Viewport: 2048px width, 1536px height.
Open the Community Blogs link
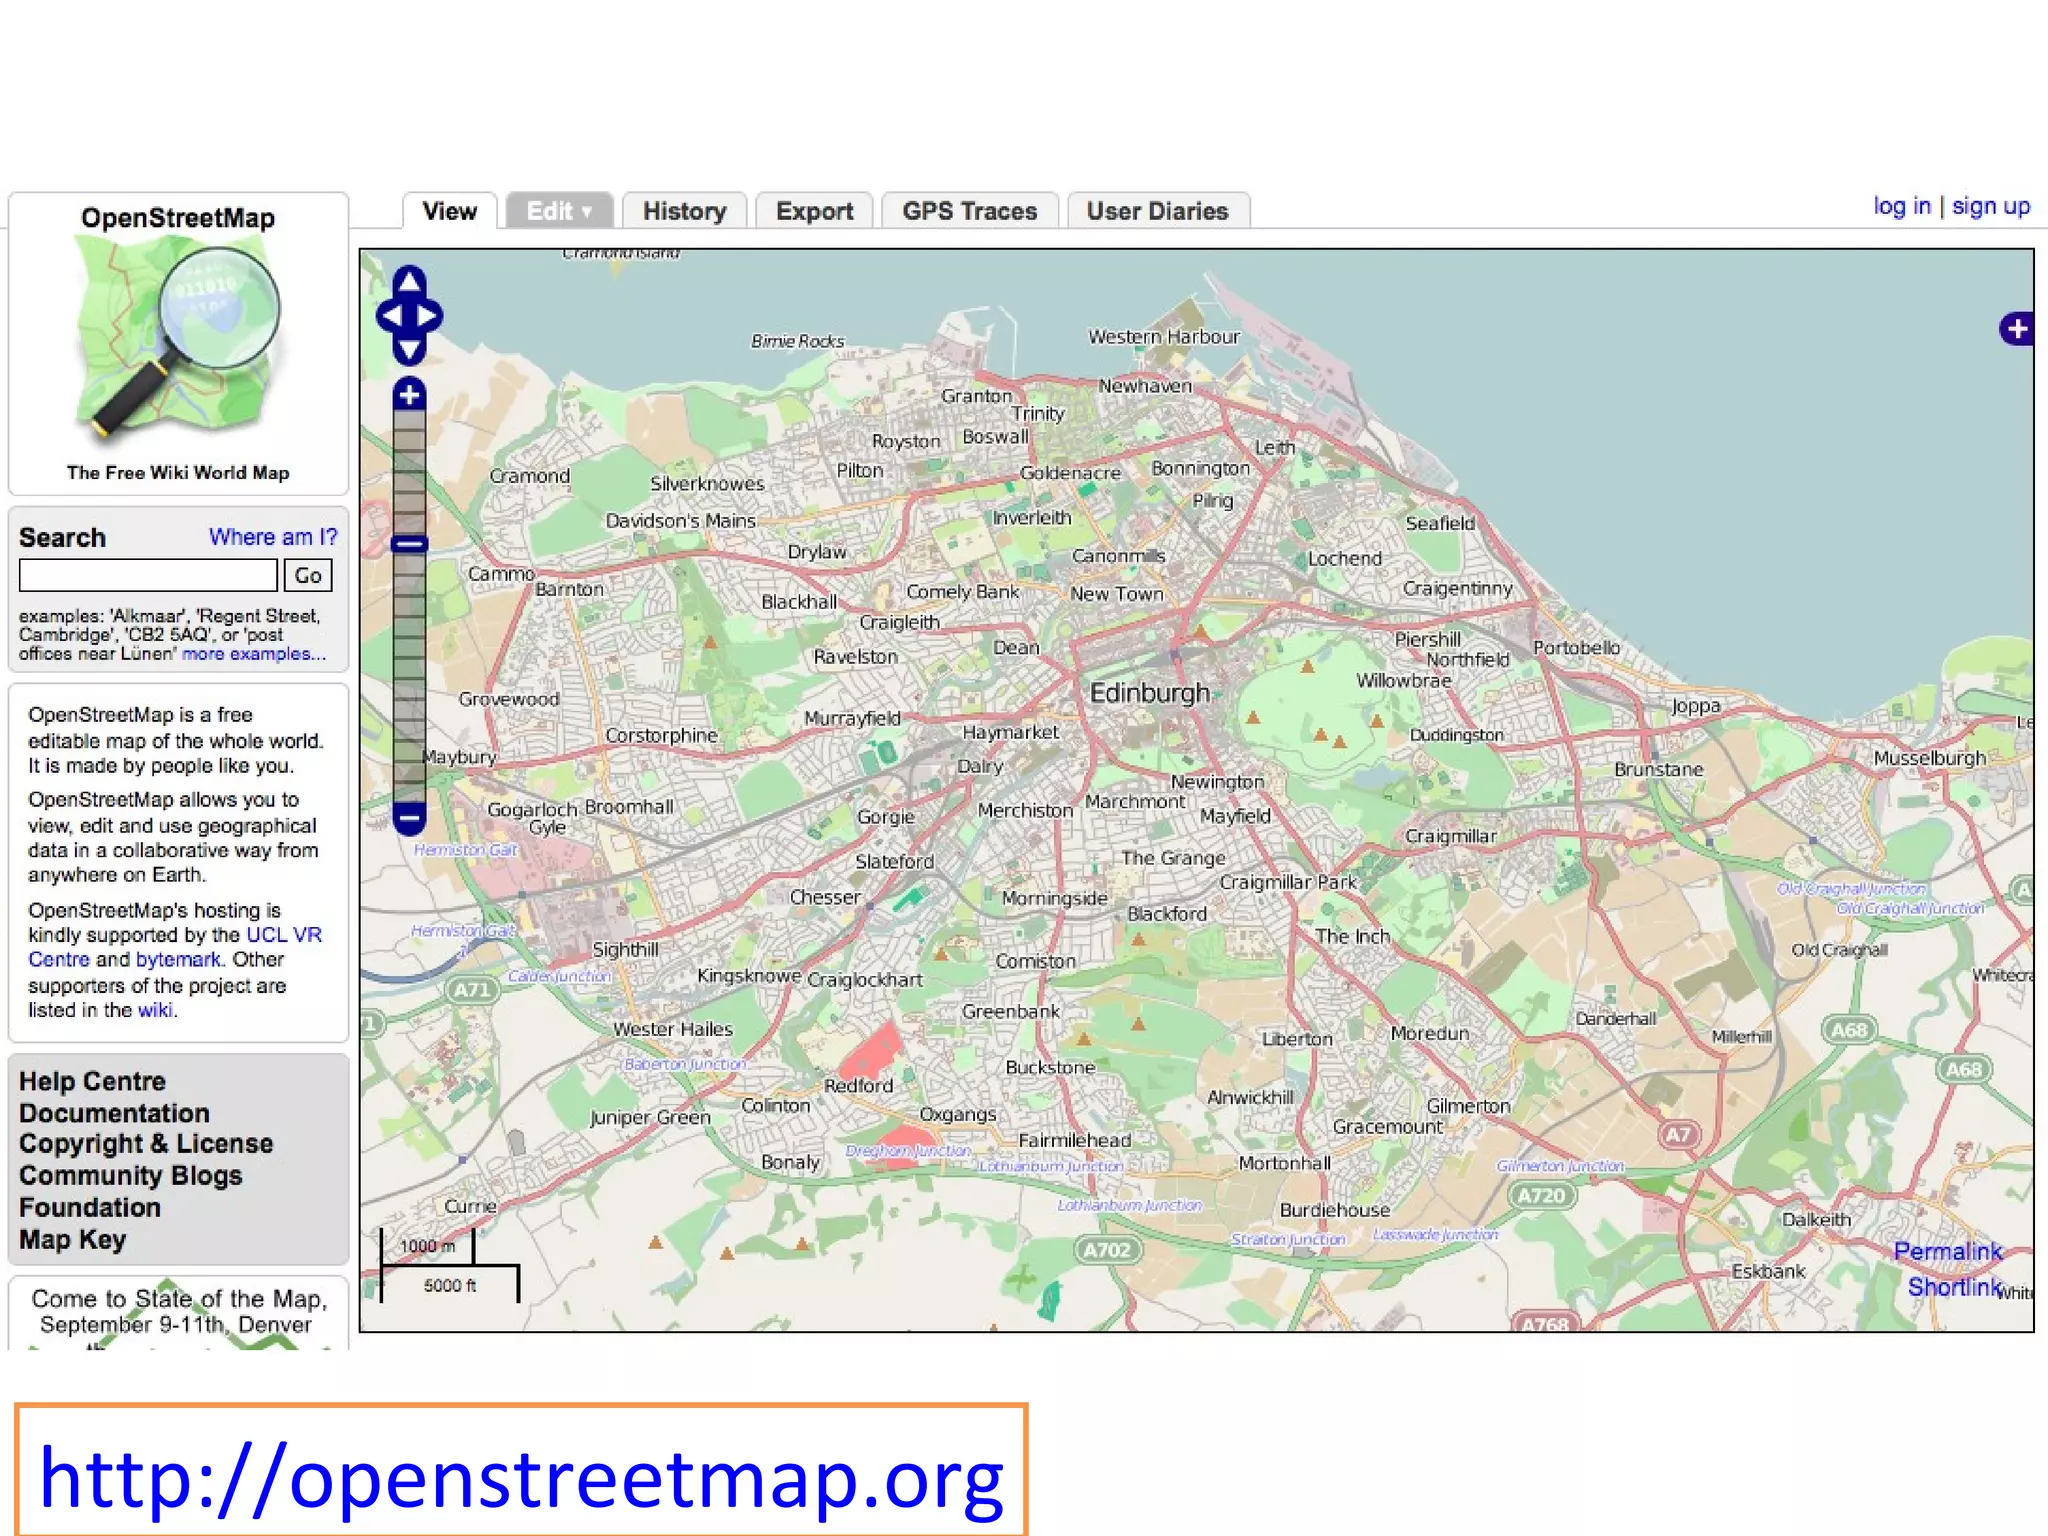click(130, 1176)
